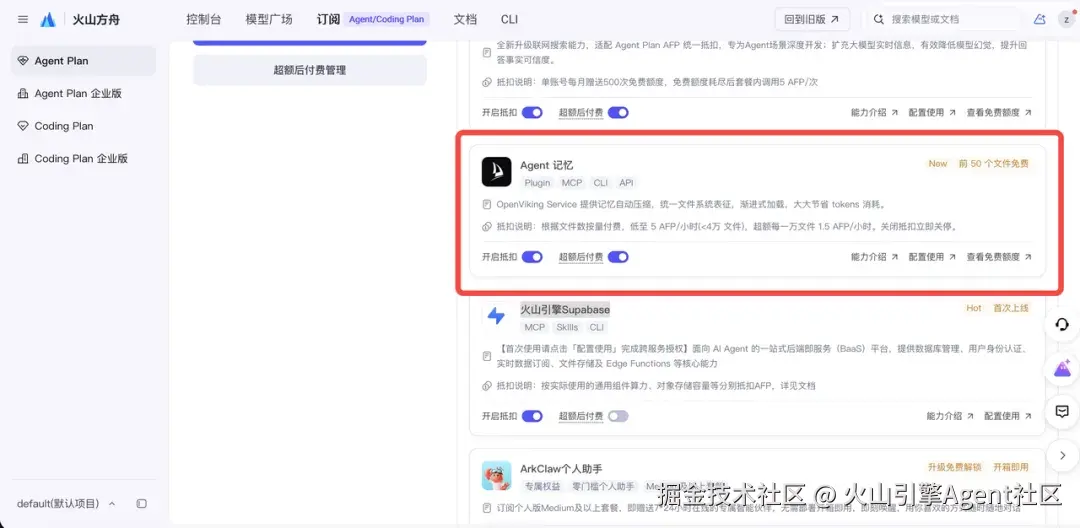
Task: Open the 文档 tab
Action: tap(466, 19)
